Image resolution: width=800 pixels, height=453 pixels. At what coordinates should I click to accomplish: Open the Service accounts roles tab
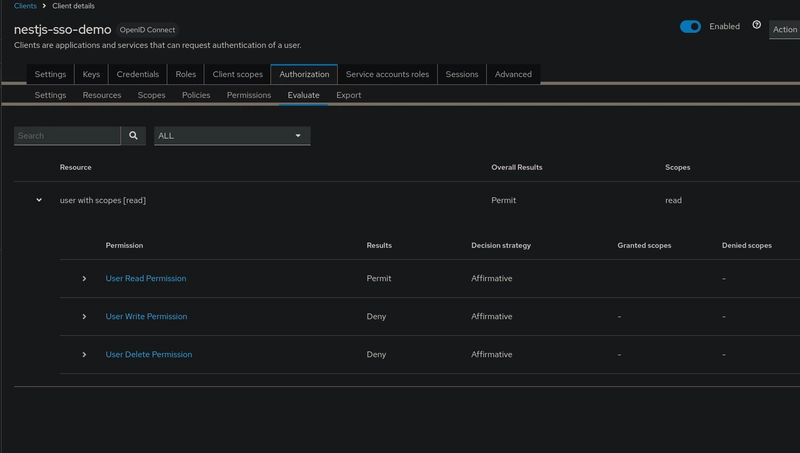coord(387,74)
